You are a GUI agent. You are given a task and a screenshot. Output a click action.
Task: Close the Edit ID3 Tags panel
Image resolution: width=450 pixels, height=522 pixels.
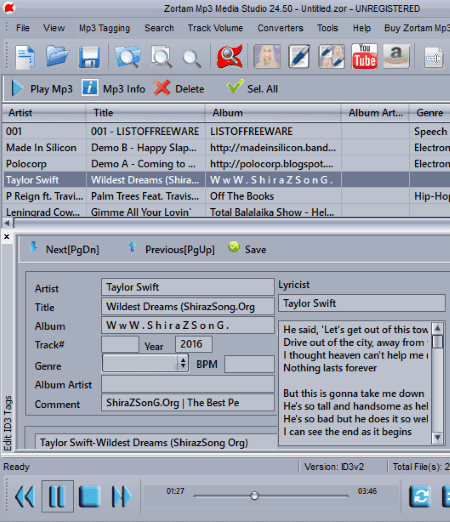pos(7,237)
